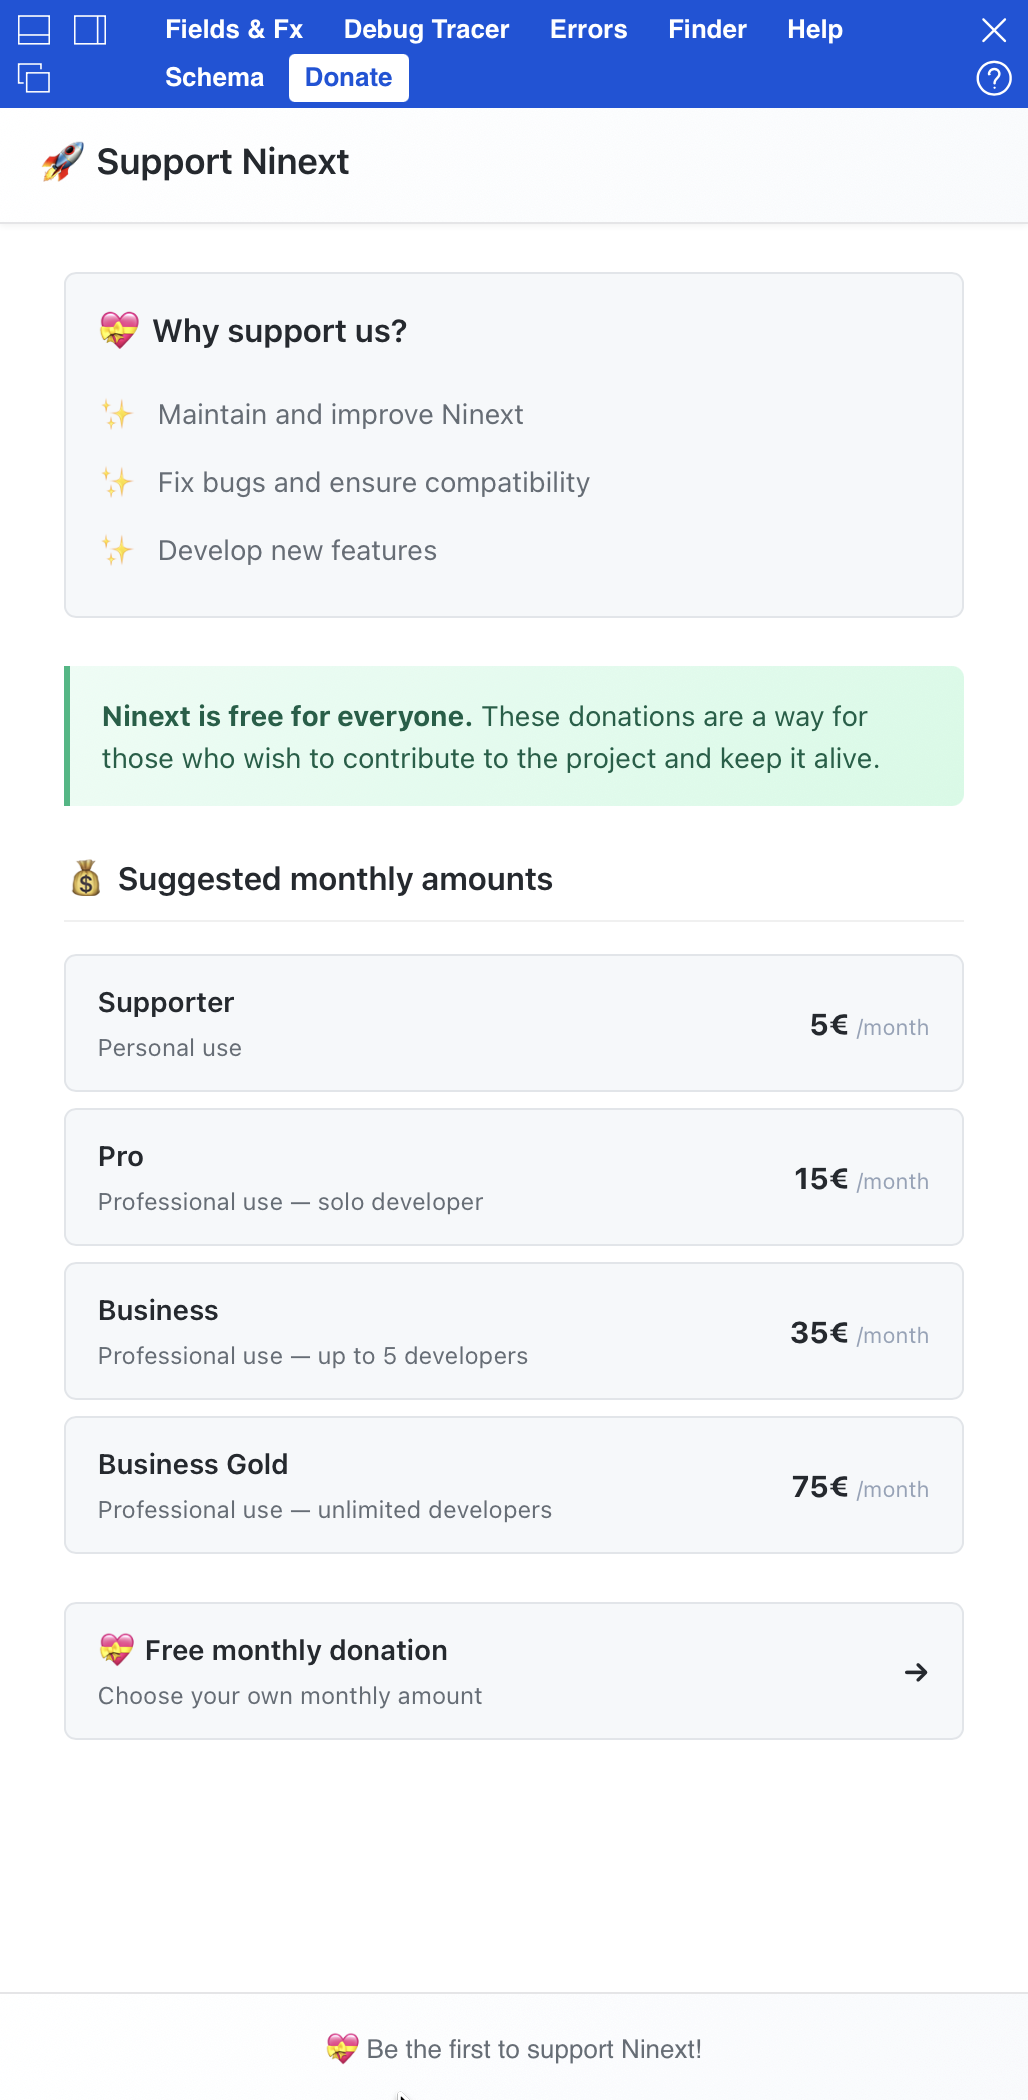Screen dimensions: 1028x2100
Task: Dock panel to right side icon
Action: [x=90, y=30]
